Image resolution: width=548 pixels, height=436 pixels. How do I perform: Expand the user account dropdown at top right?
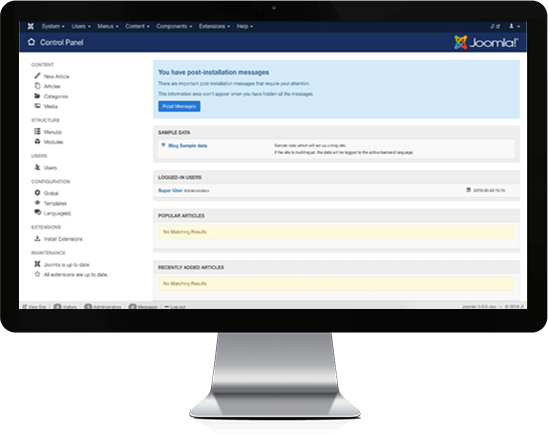pos(514,26)
